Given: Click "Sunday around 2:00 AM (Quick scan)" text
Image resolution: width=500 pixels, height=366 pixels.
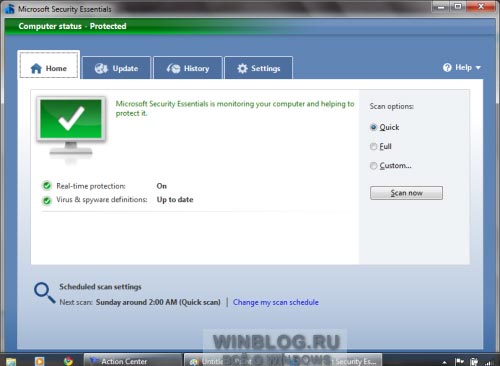Looking at the screenshot, I should [x=158, y=302].
